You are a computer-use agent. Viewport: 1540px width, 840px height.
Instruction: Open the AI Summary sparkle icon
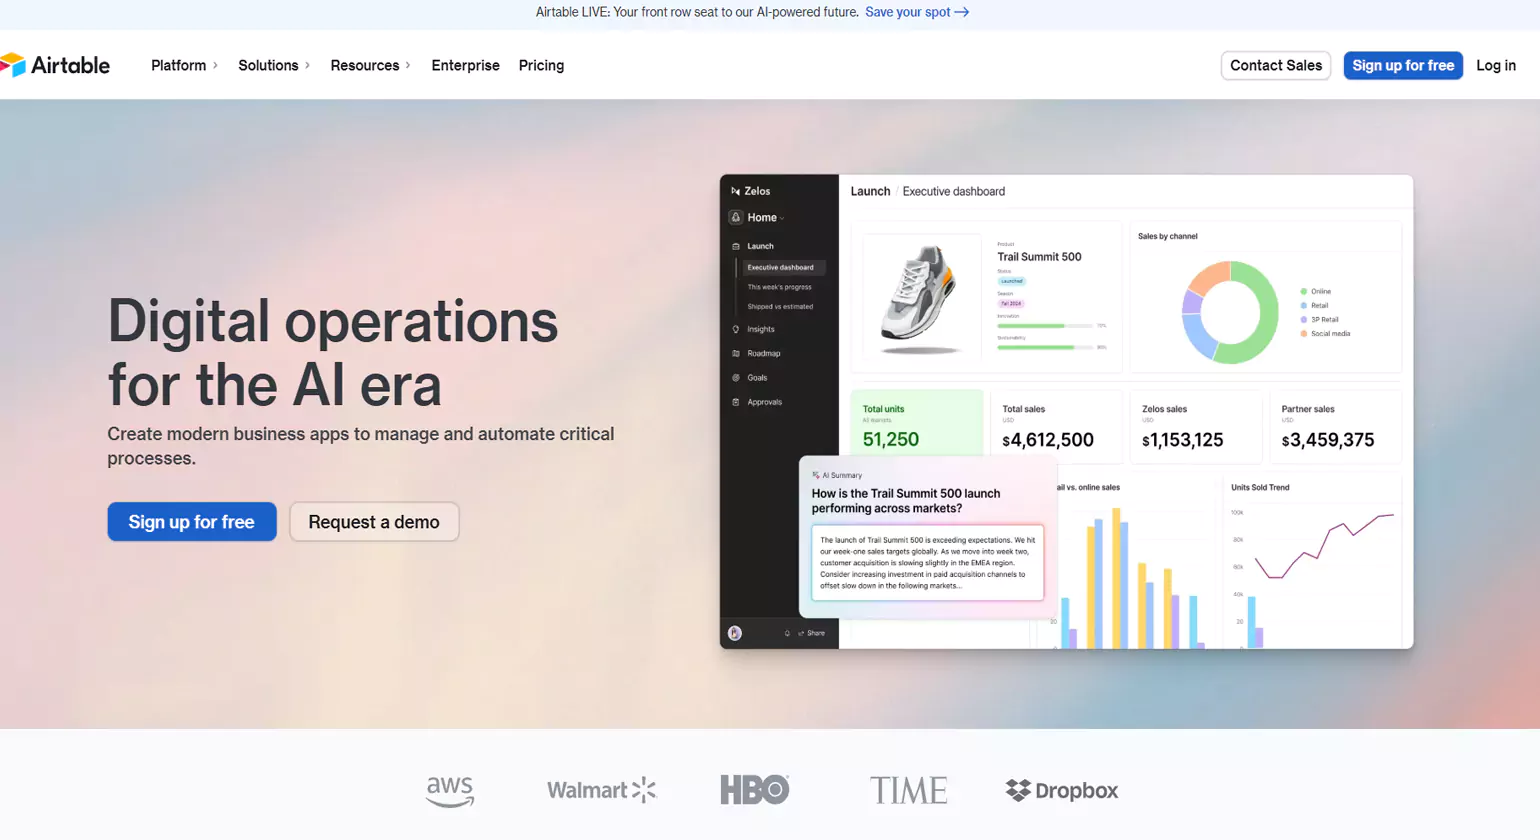point(818,475)
